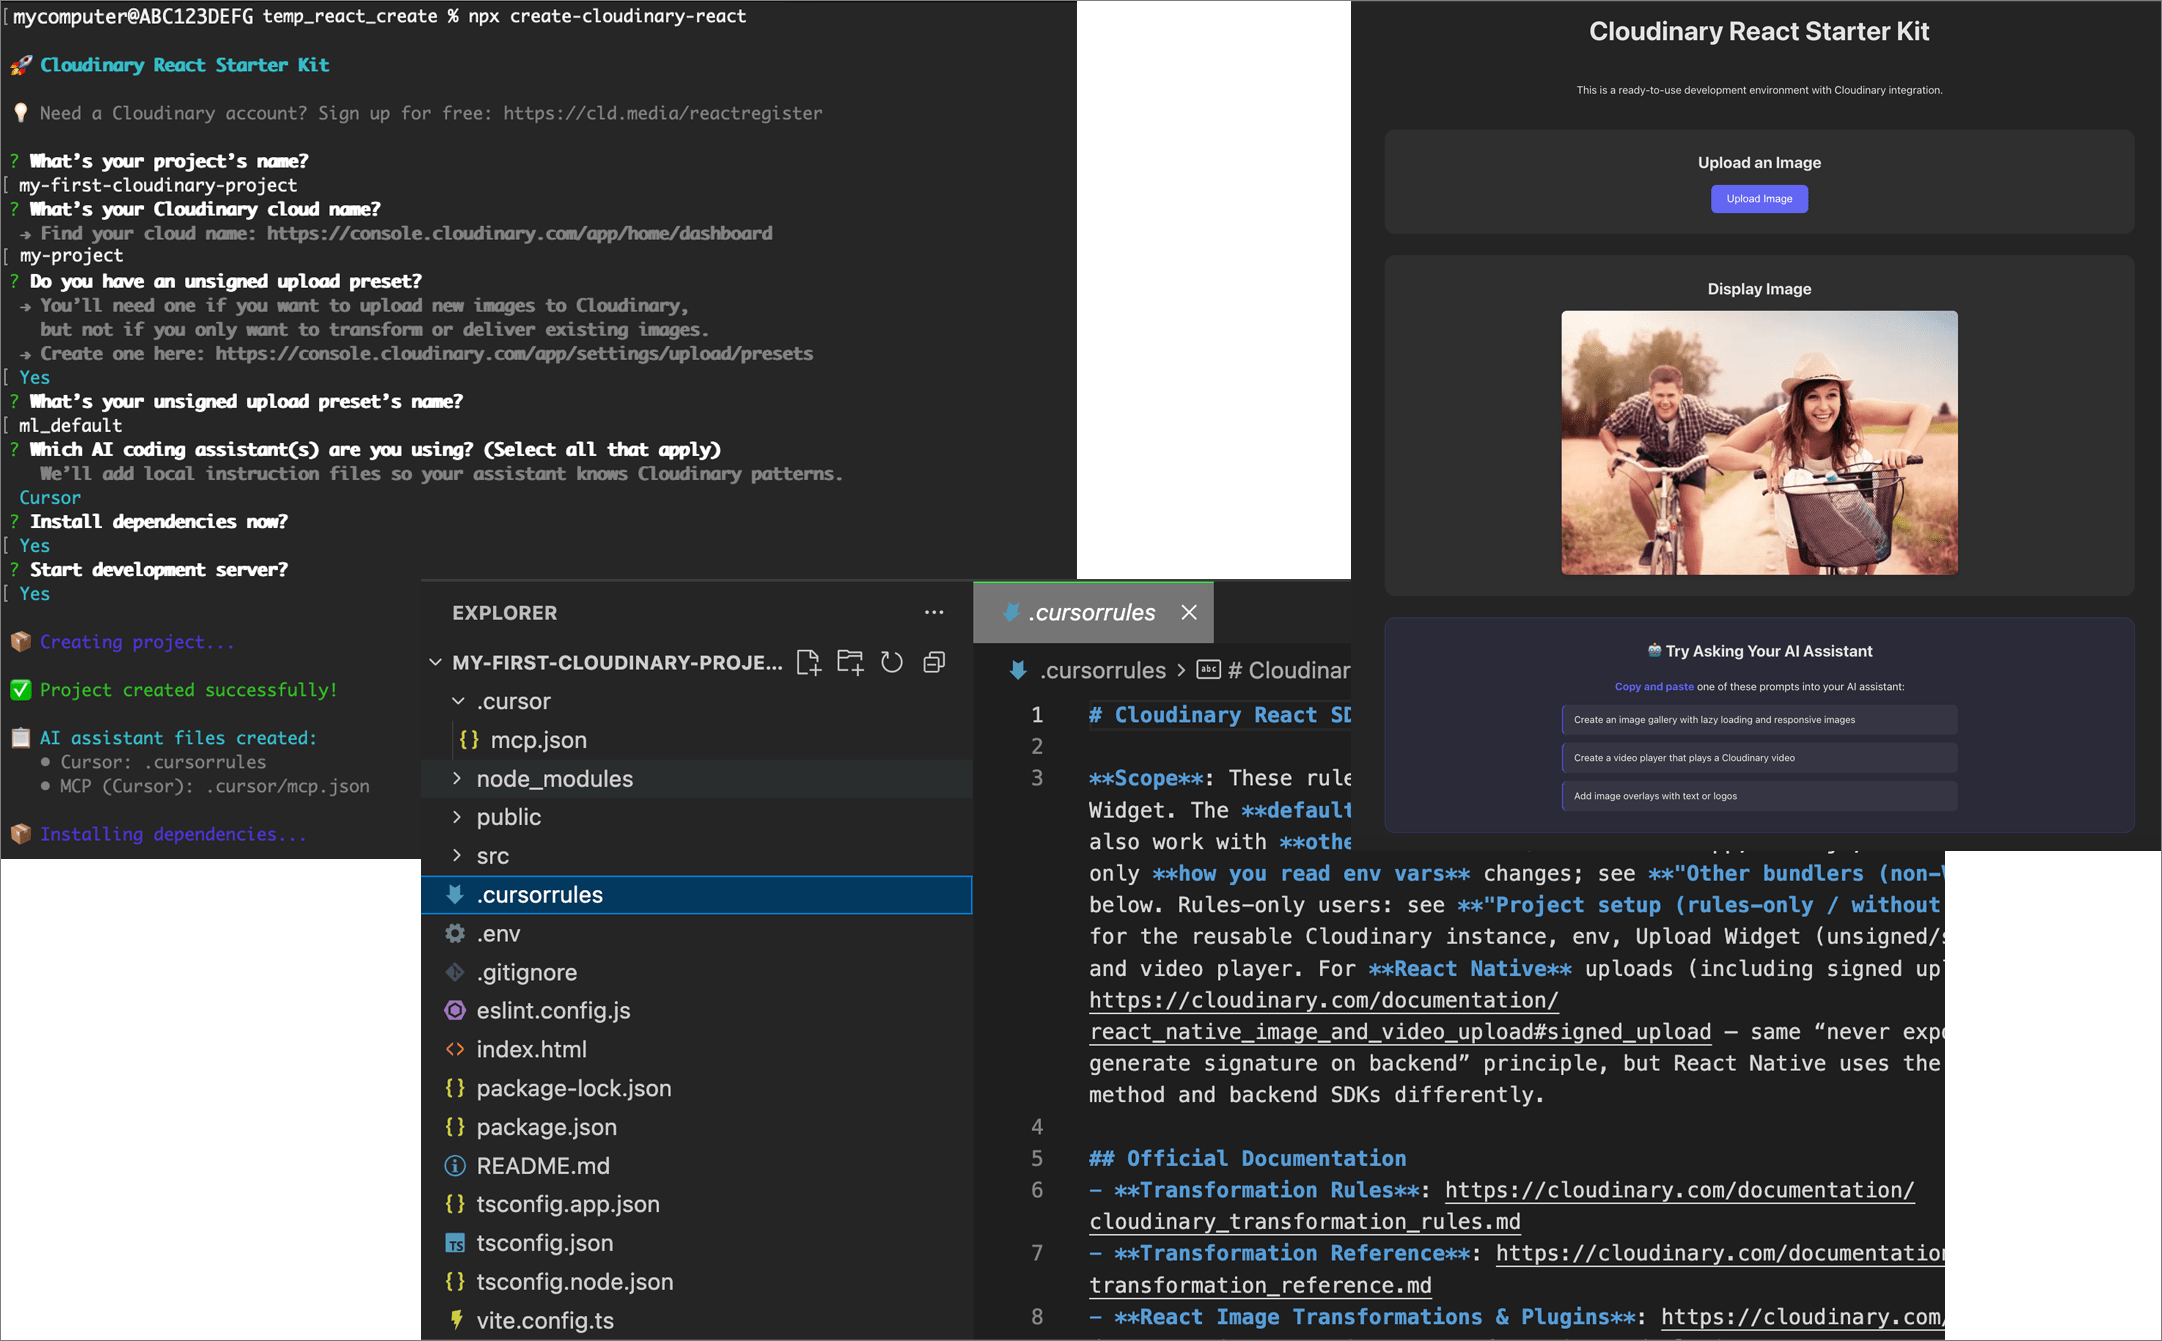Collapse the MY-FIRST-CLOUDINARY-PROJE root section

[435, 662]
